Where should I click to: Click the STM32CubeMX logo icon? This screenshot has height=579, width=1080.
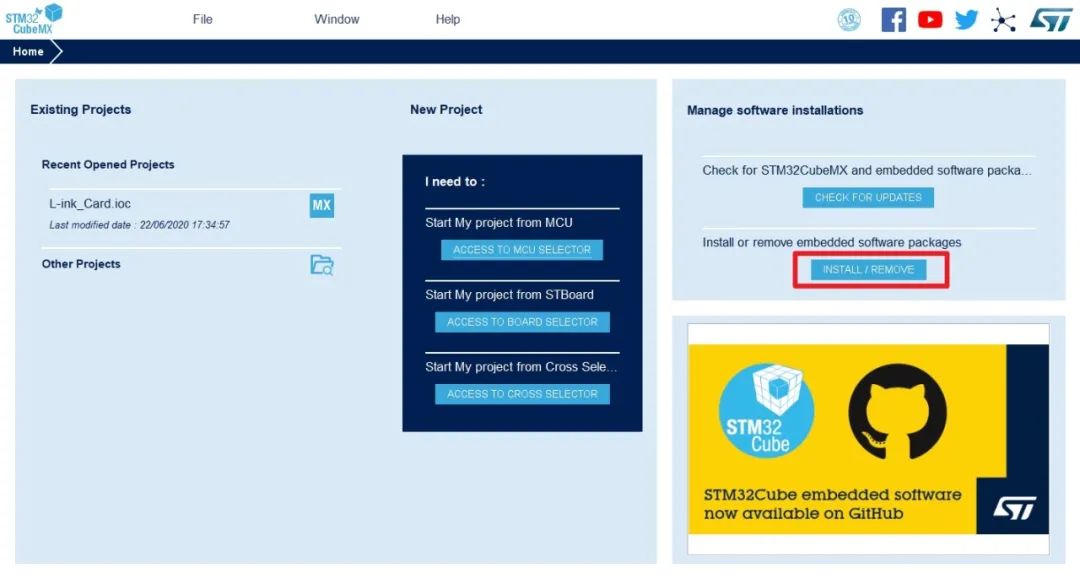point(34,19)
